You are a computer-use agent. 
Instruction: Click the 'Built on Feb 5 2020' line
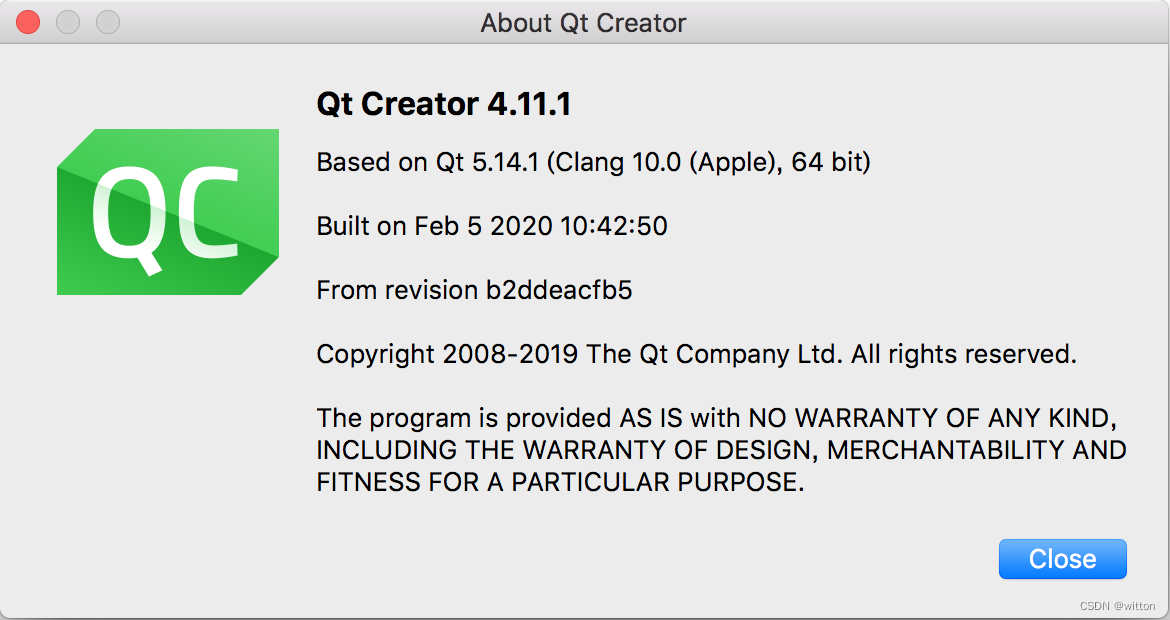434,226
